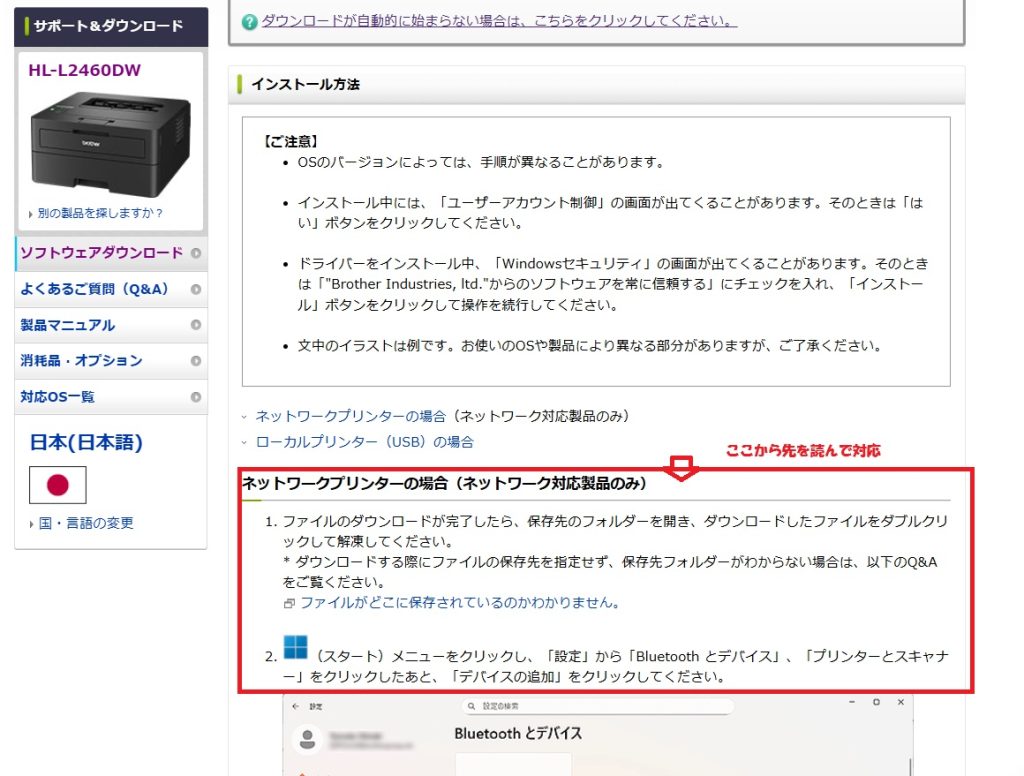Click the red down-arrow annotation marker

(681, 468)
